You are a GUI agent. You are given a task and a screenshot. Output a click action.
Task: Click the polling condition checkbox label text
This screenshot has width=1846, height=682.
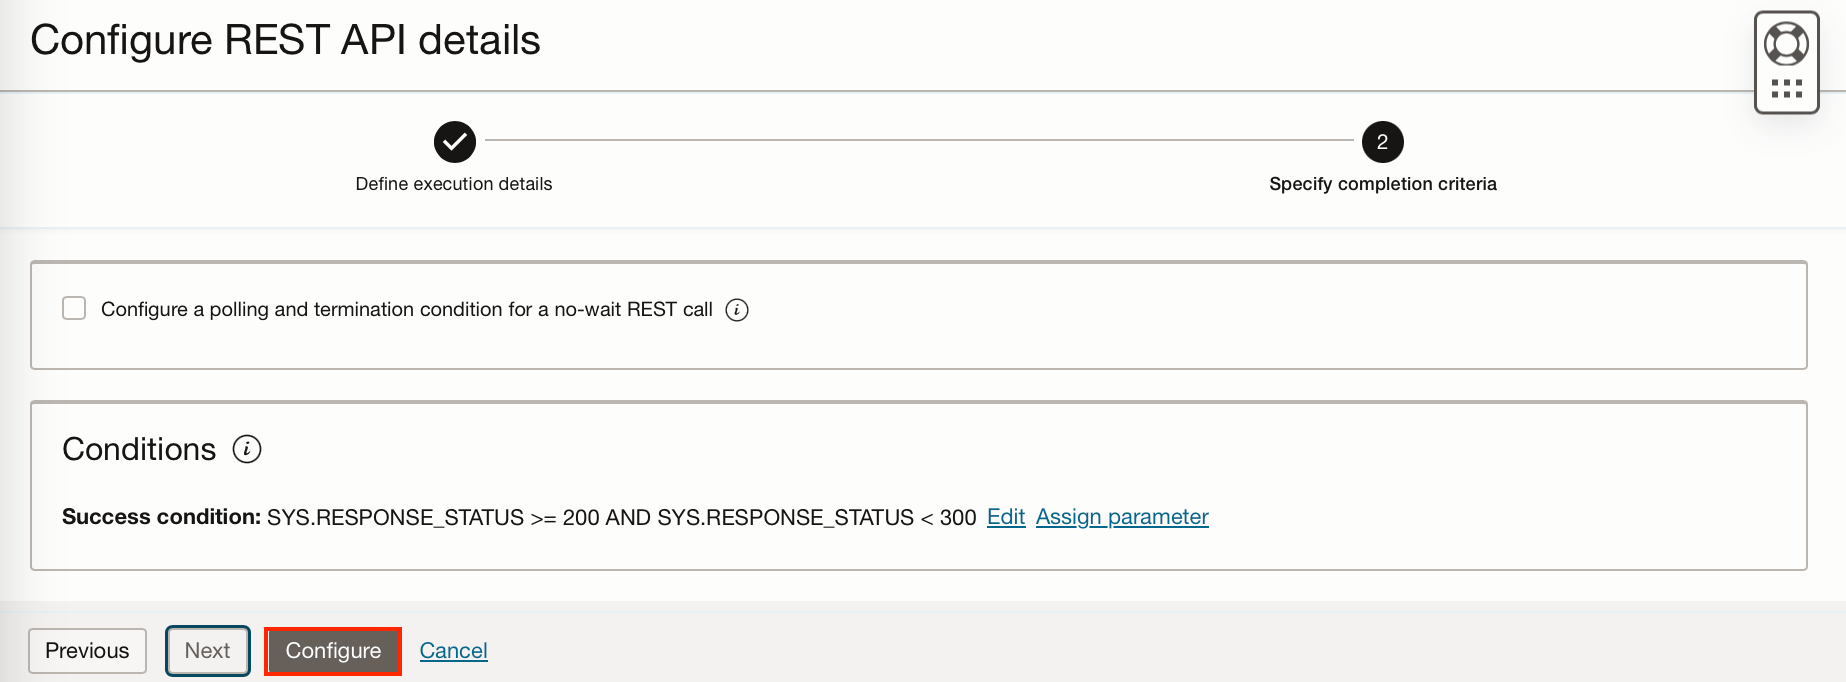(410, 309)
